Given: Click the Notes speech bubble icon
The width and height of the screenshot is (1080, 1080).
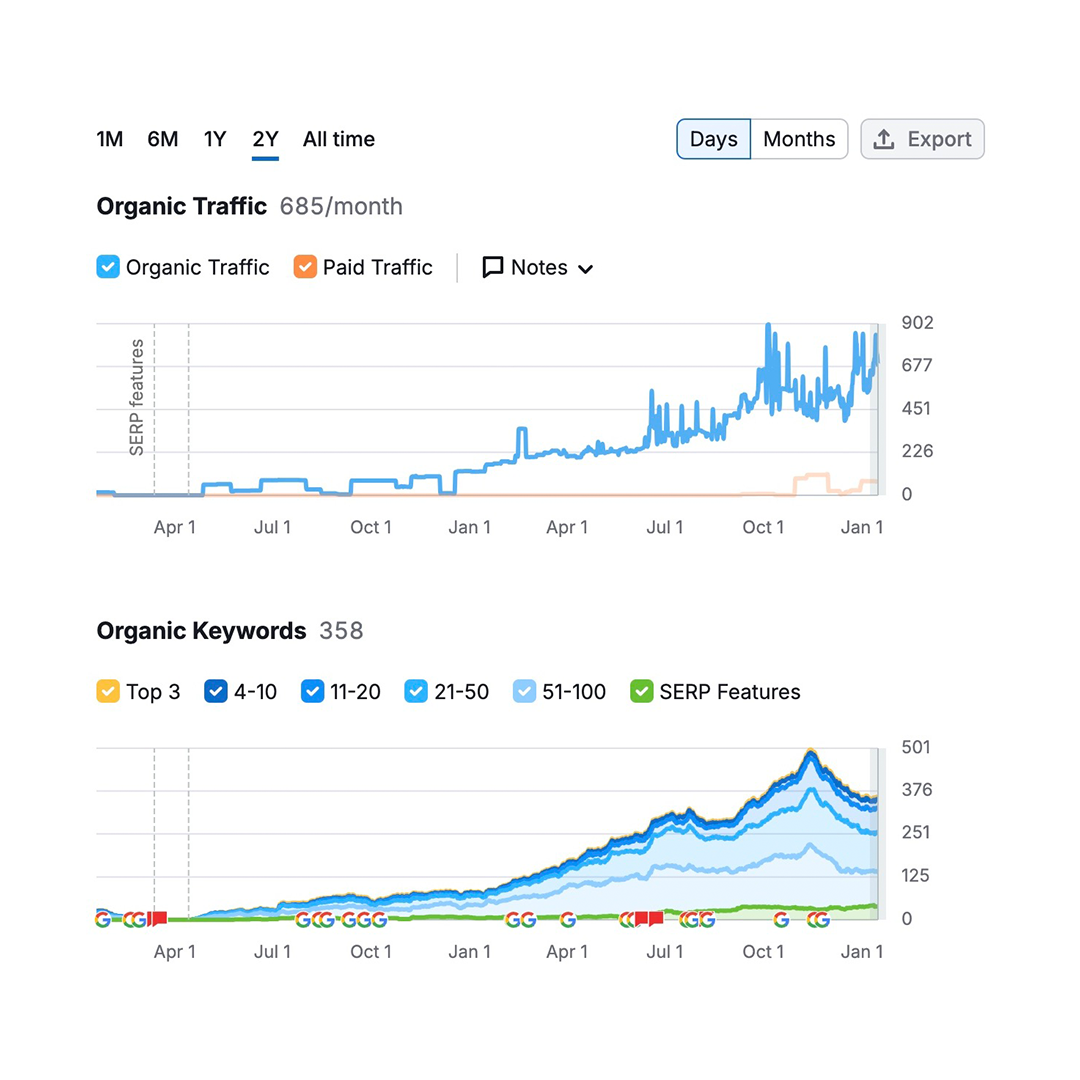Looking at the screenshot, I should (492, 268).
